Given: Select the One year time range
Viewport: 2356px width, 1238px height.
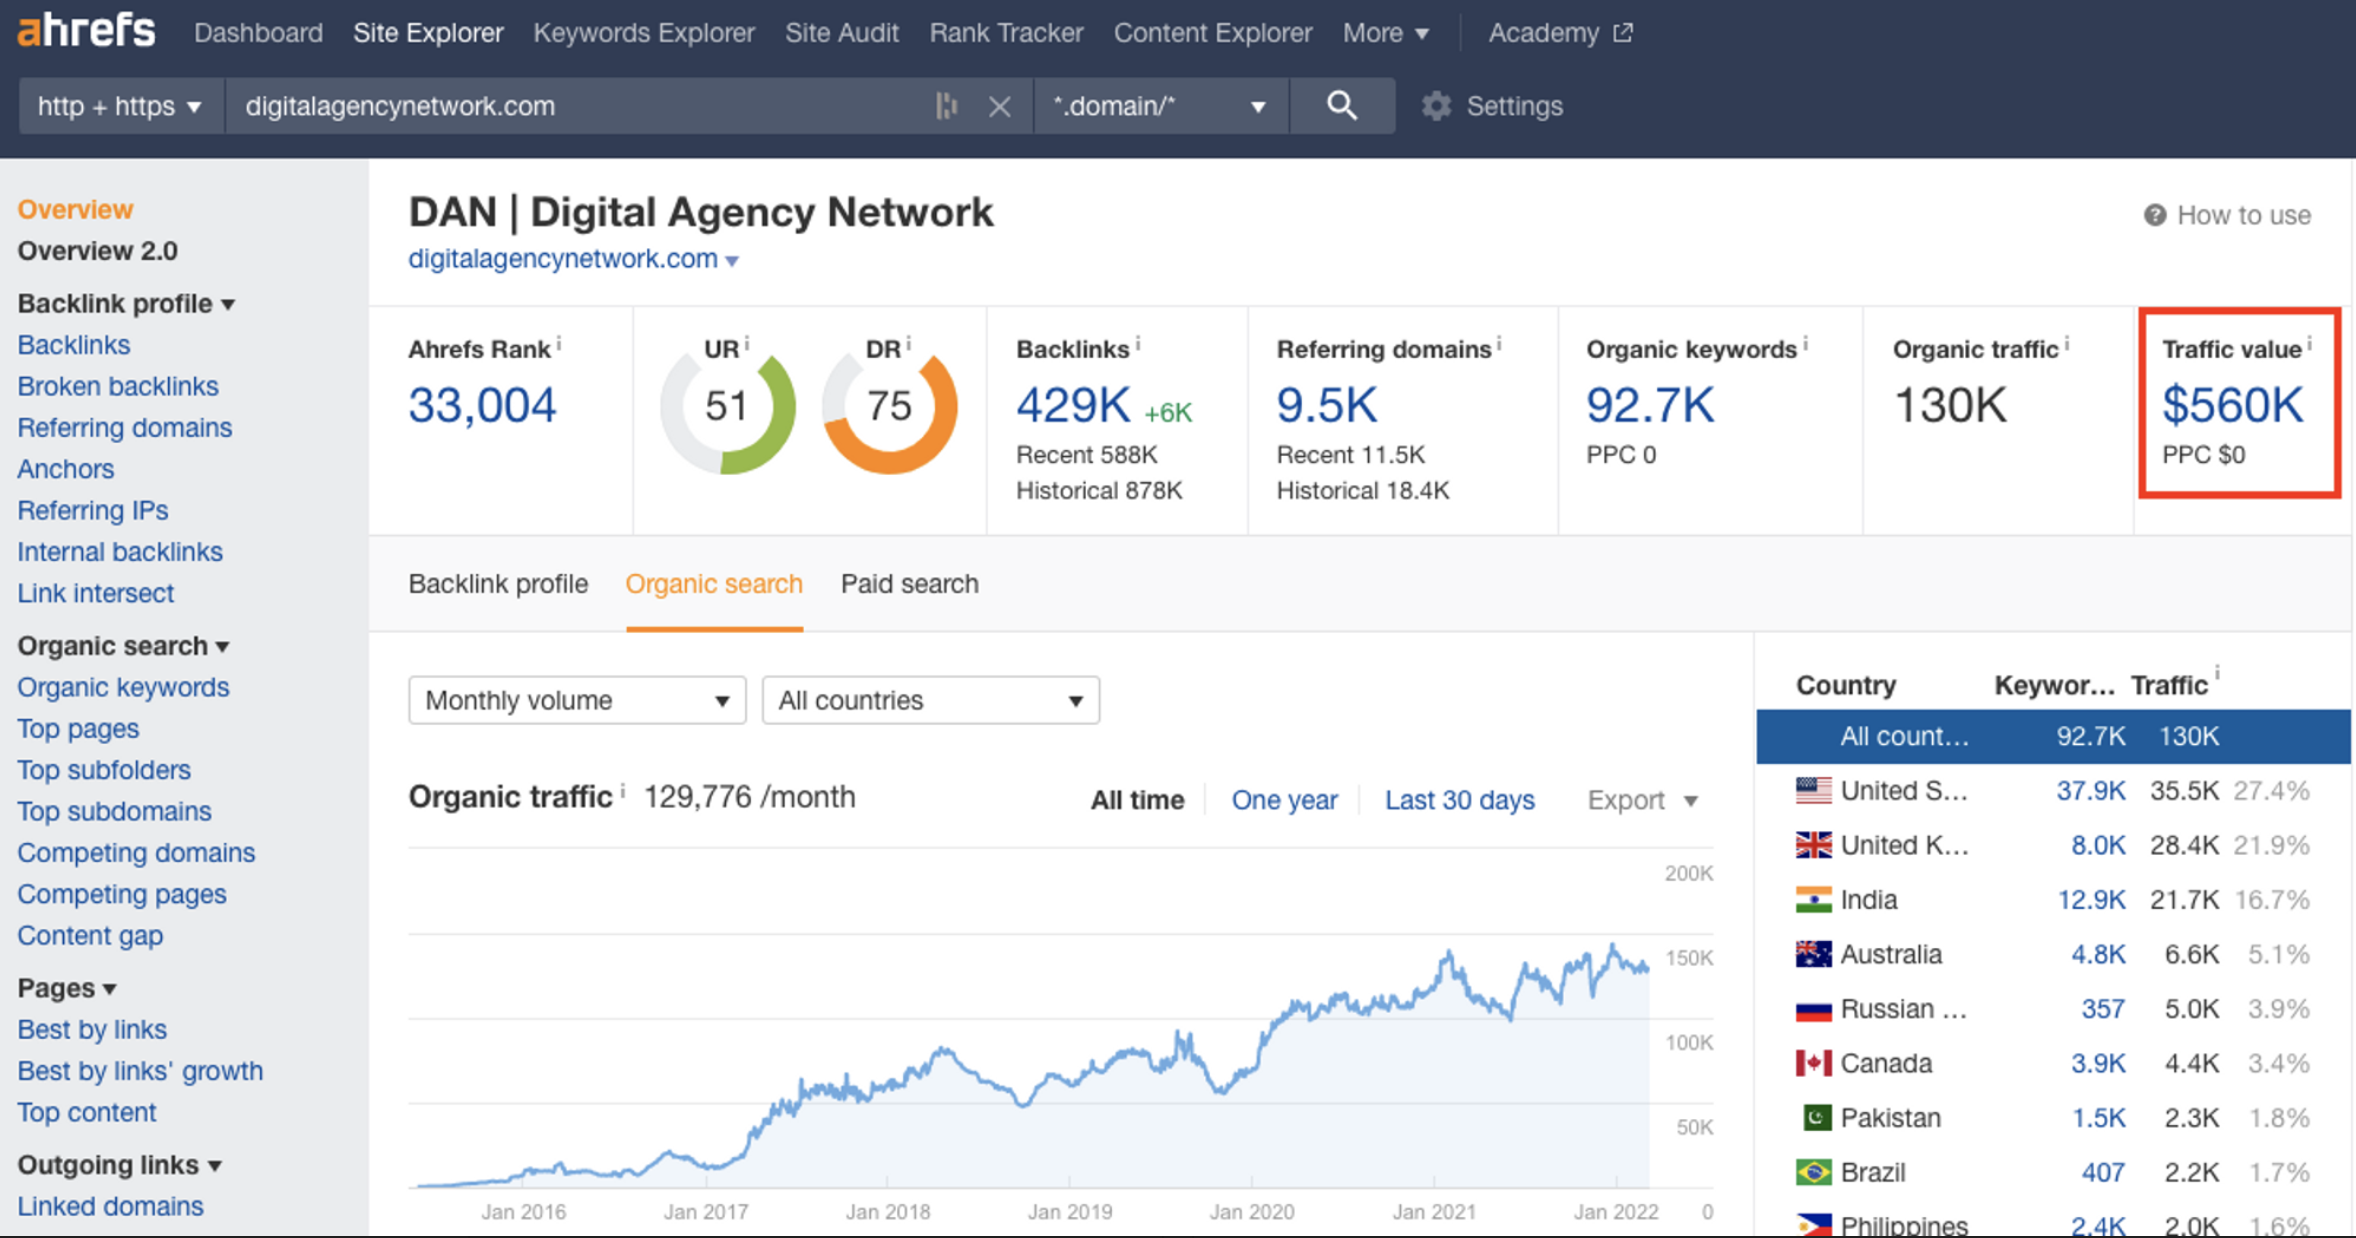Looking at the screenshot, I should (1284, 800).
